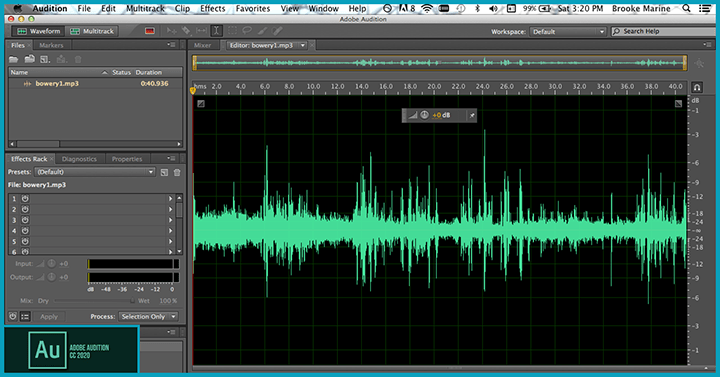
Task: Open effect menu arrow for slot 2
Action: (170, 209)
